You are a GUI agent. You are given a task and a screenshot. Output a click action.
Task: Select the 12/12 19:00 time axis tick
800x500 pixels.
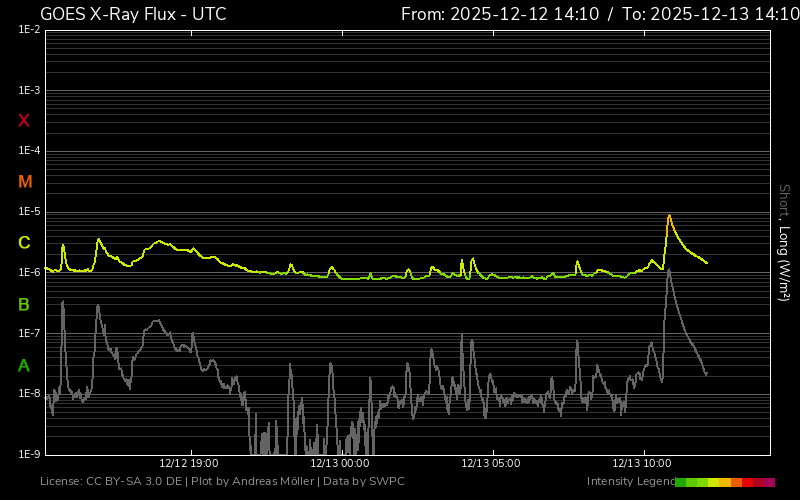tap(188, 463)
